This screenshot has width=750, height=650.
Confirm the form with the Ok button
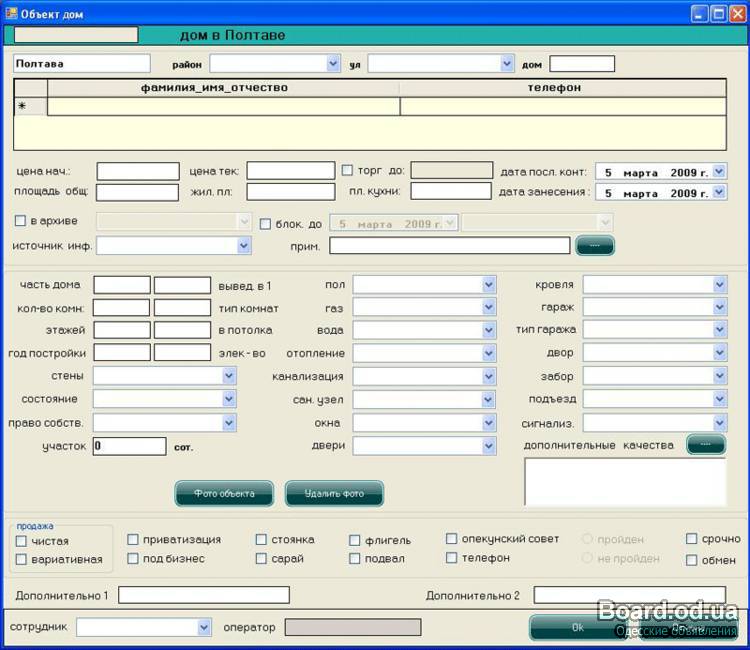[577, 627]
